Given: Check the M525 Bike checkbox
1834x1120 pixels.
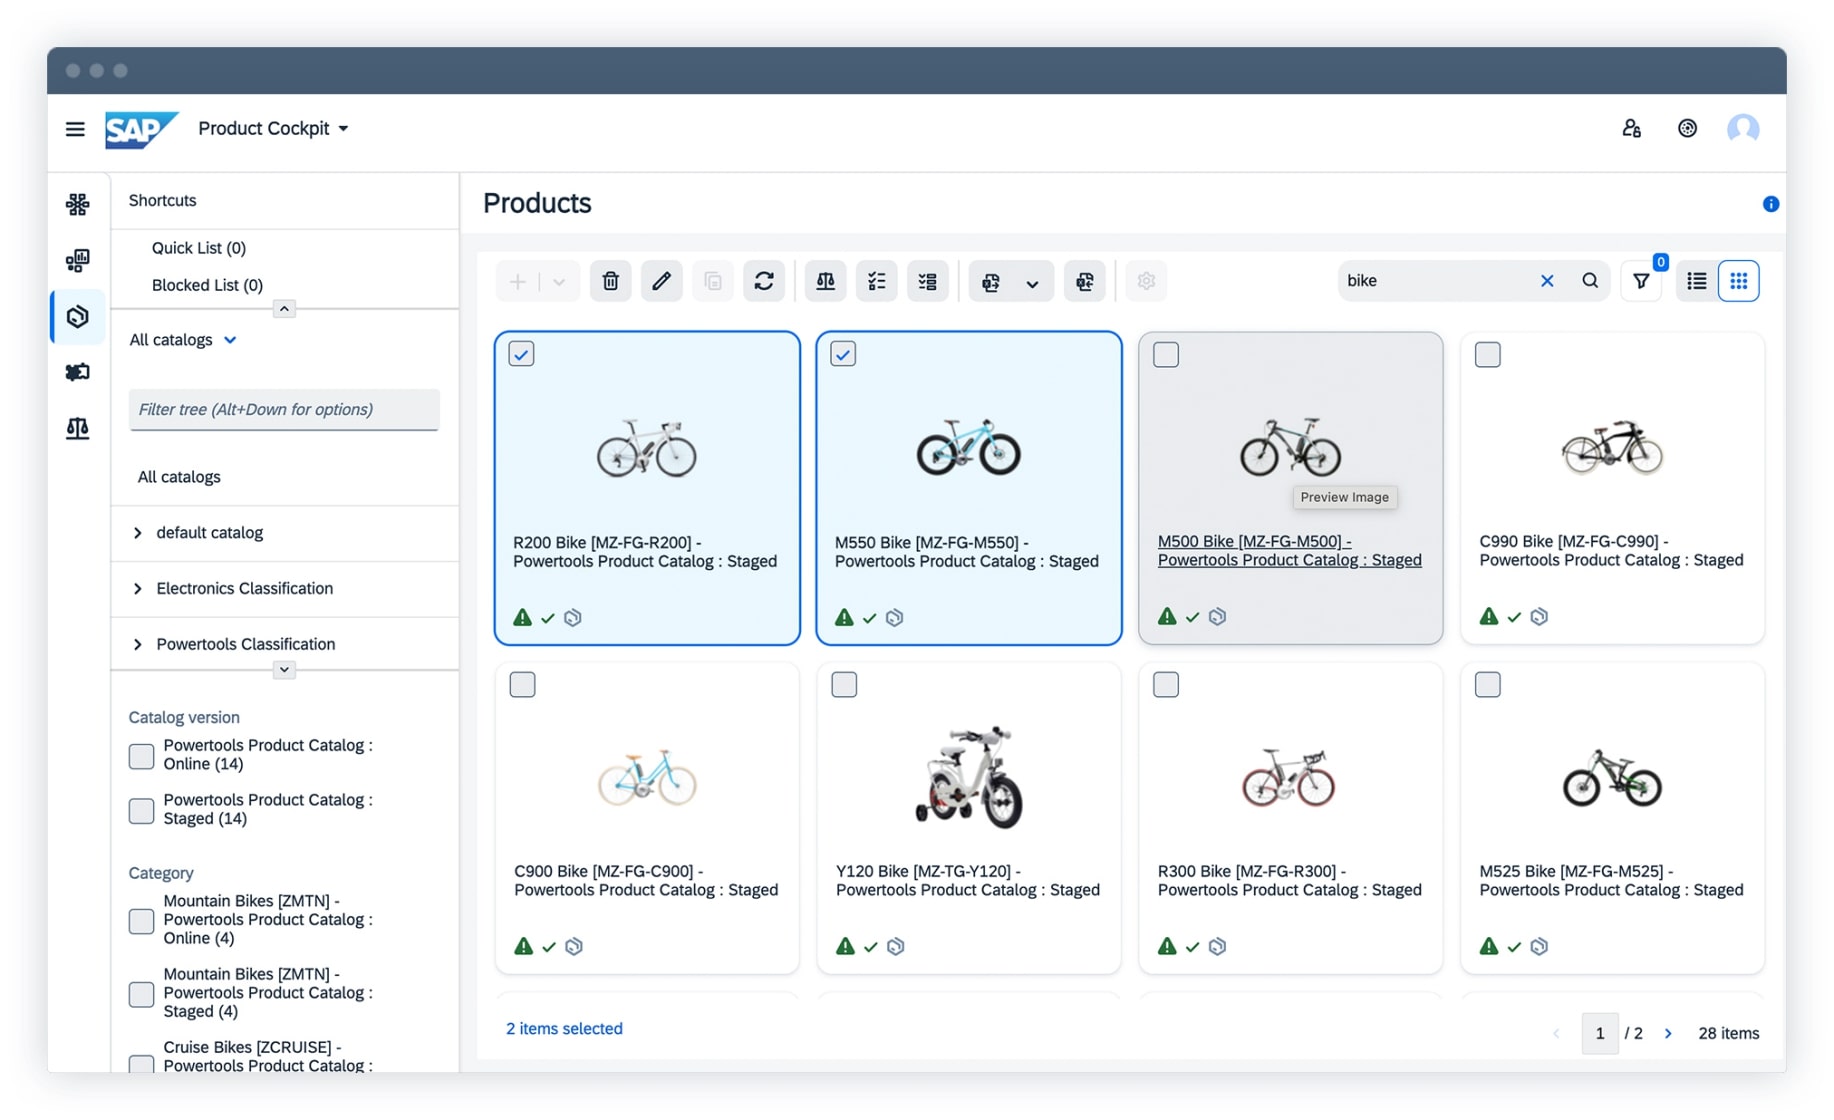Looking at the screenshot, I should 1488,685.
